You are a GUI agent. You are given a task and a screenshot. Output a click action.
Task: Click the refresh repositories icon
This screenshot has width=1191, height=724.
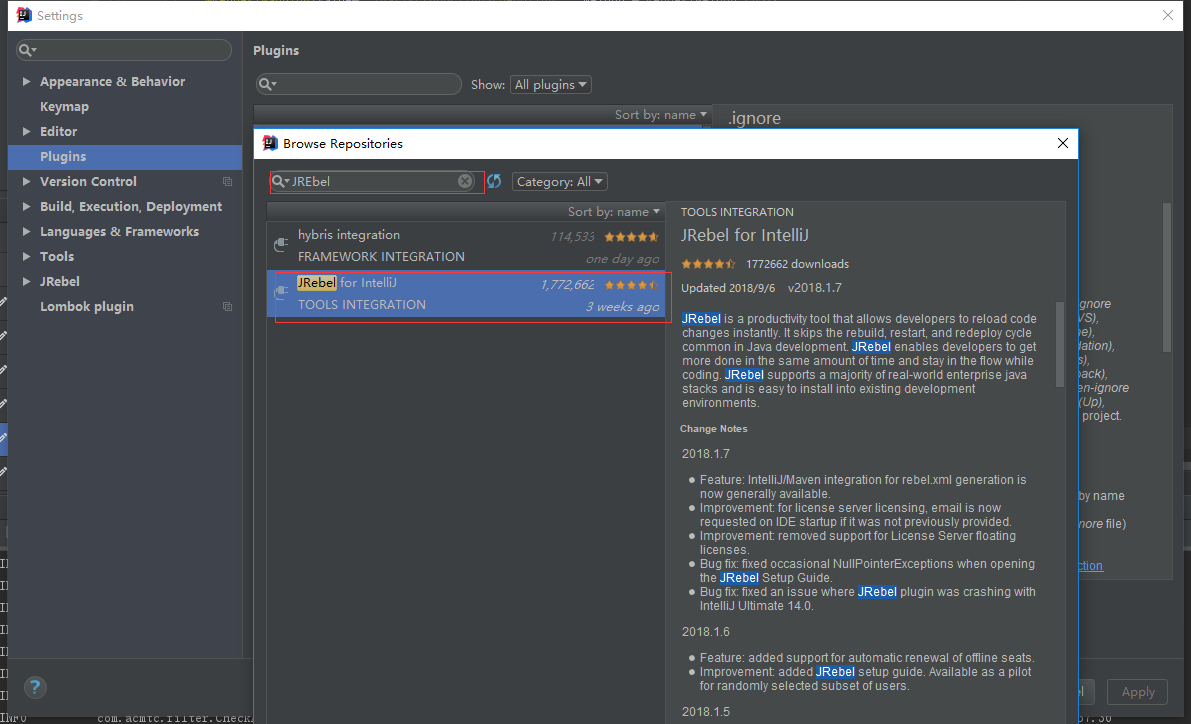coord(494,181)
